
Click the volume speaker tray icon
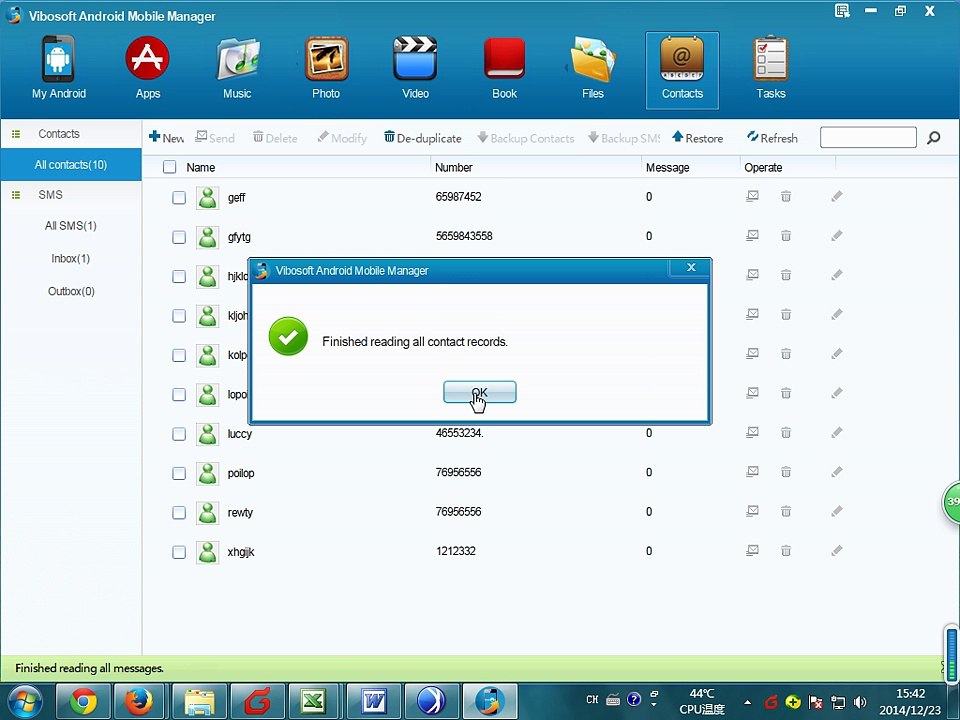[860, 702]
